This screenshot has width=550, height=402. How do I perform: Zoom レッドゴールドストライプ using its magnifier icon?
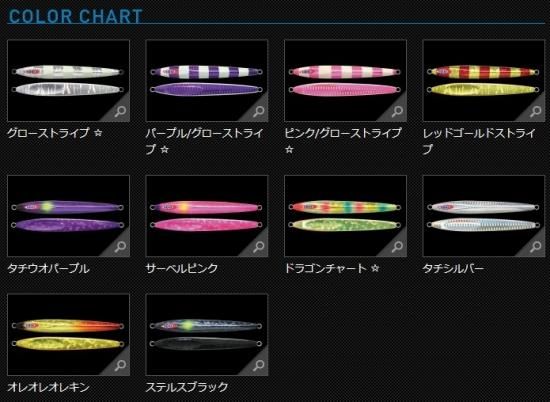click(x=536, y=112)
